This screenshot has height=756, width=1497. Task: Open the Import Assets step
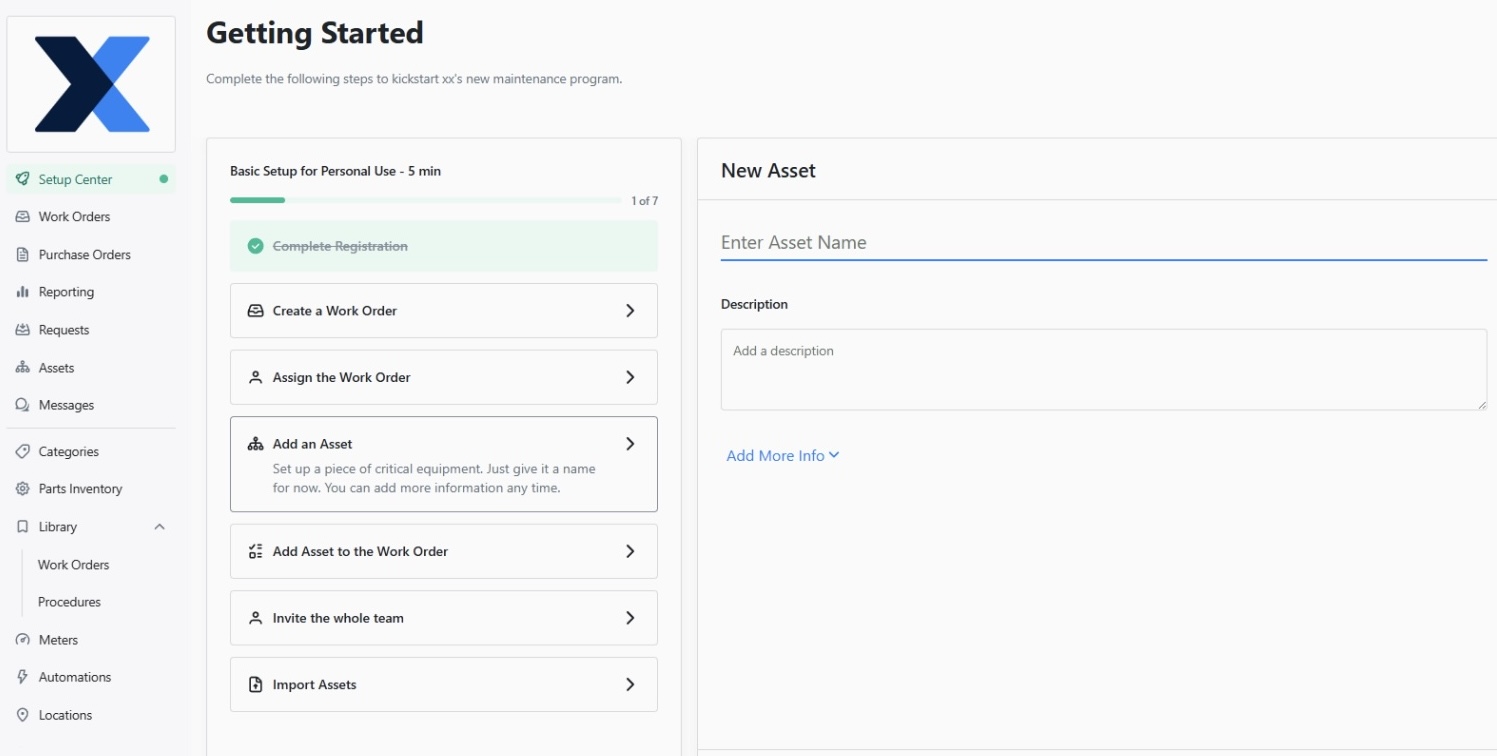(443, 684)
